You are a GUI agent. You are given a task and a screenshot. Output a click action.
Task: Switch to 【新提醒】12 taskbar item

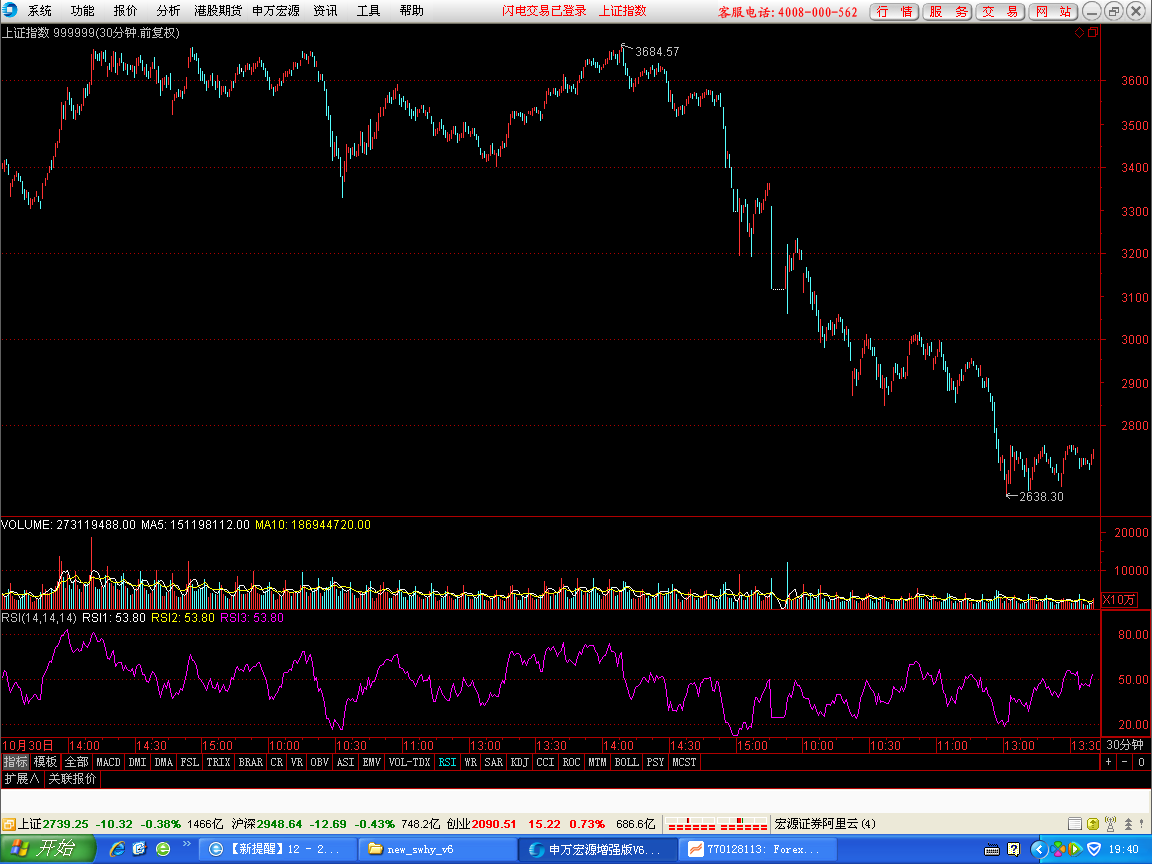[278, 849]
